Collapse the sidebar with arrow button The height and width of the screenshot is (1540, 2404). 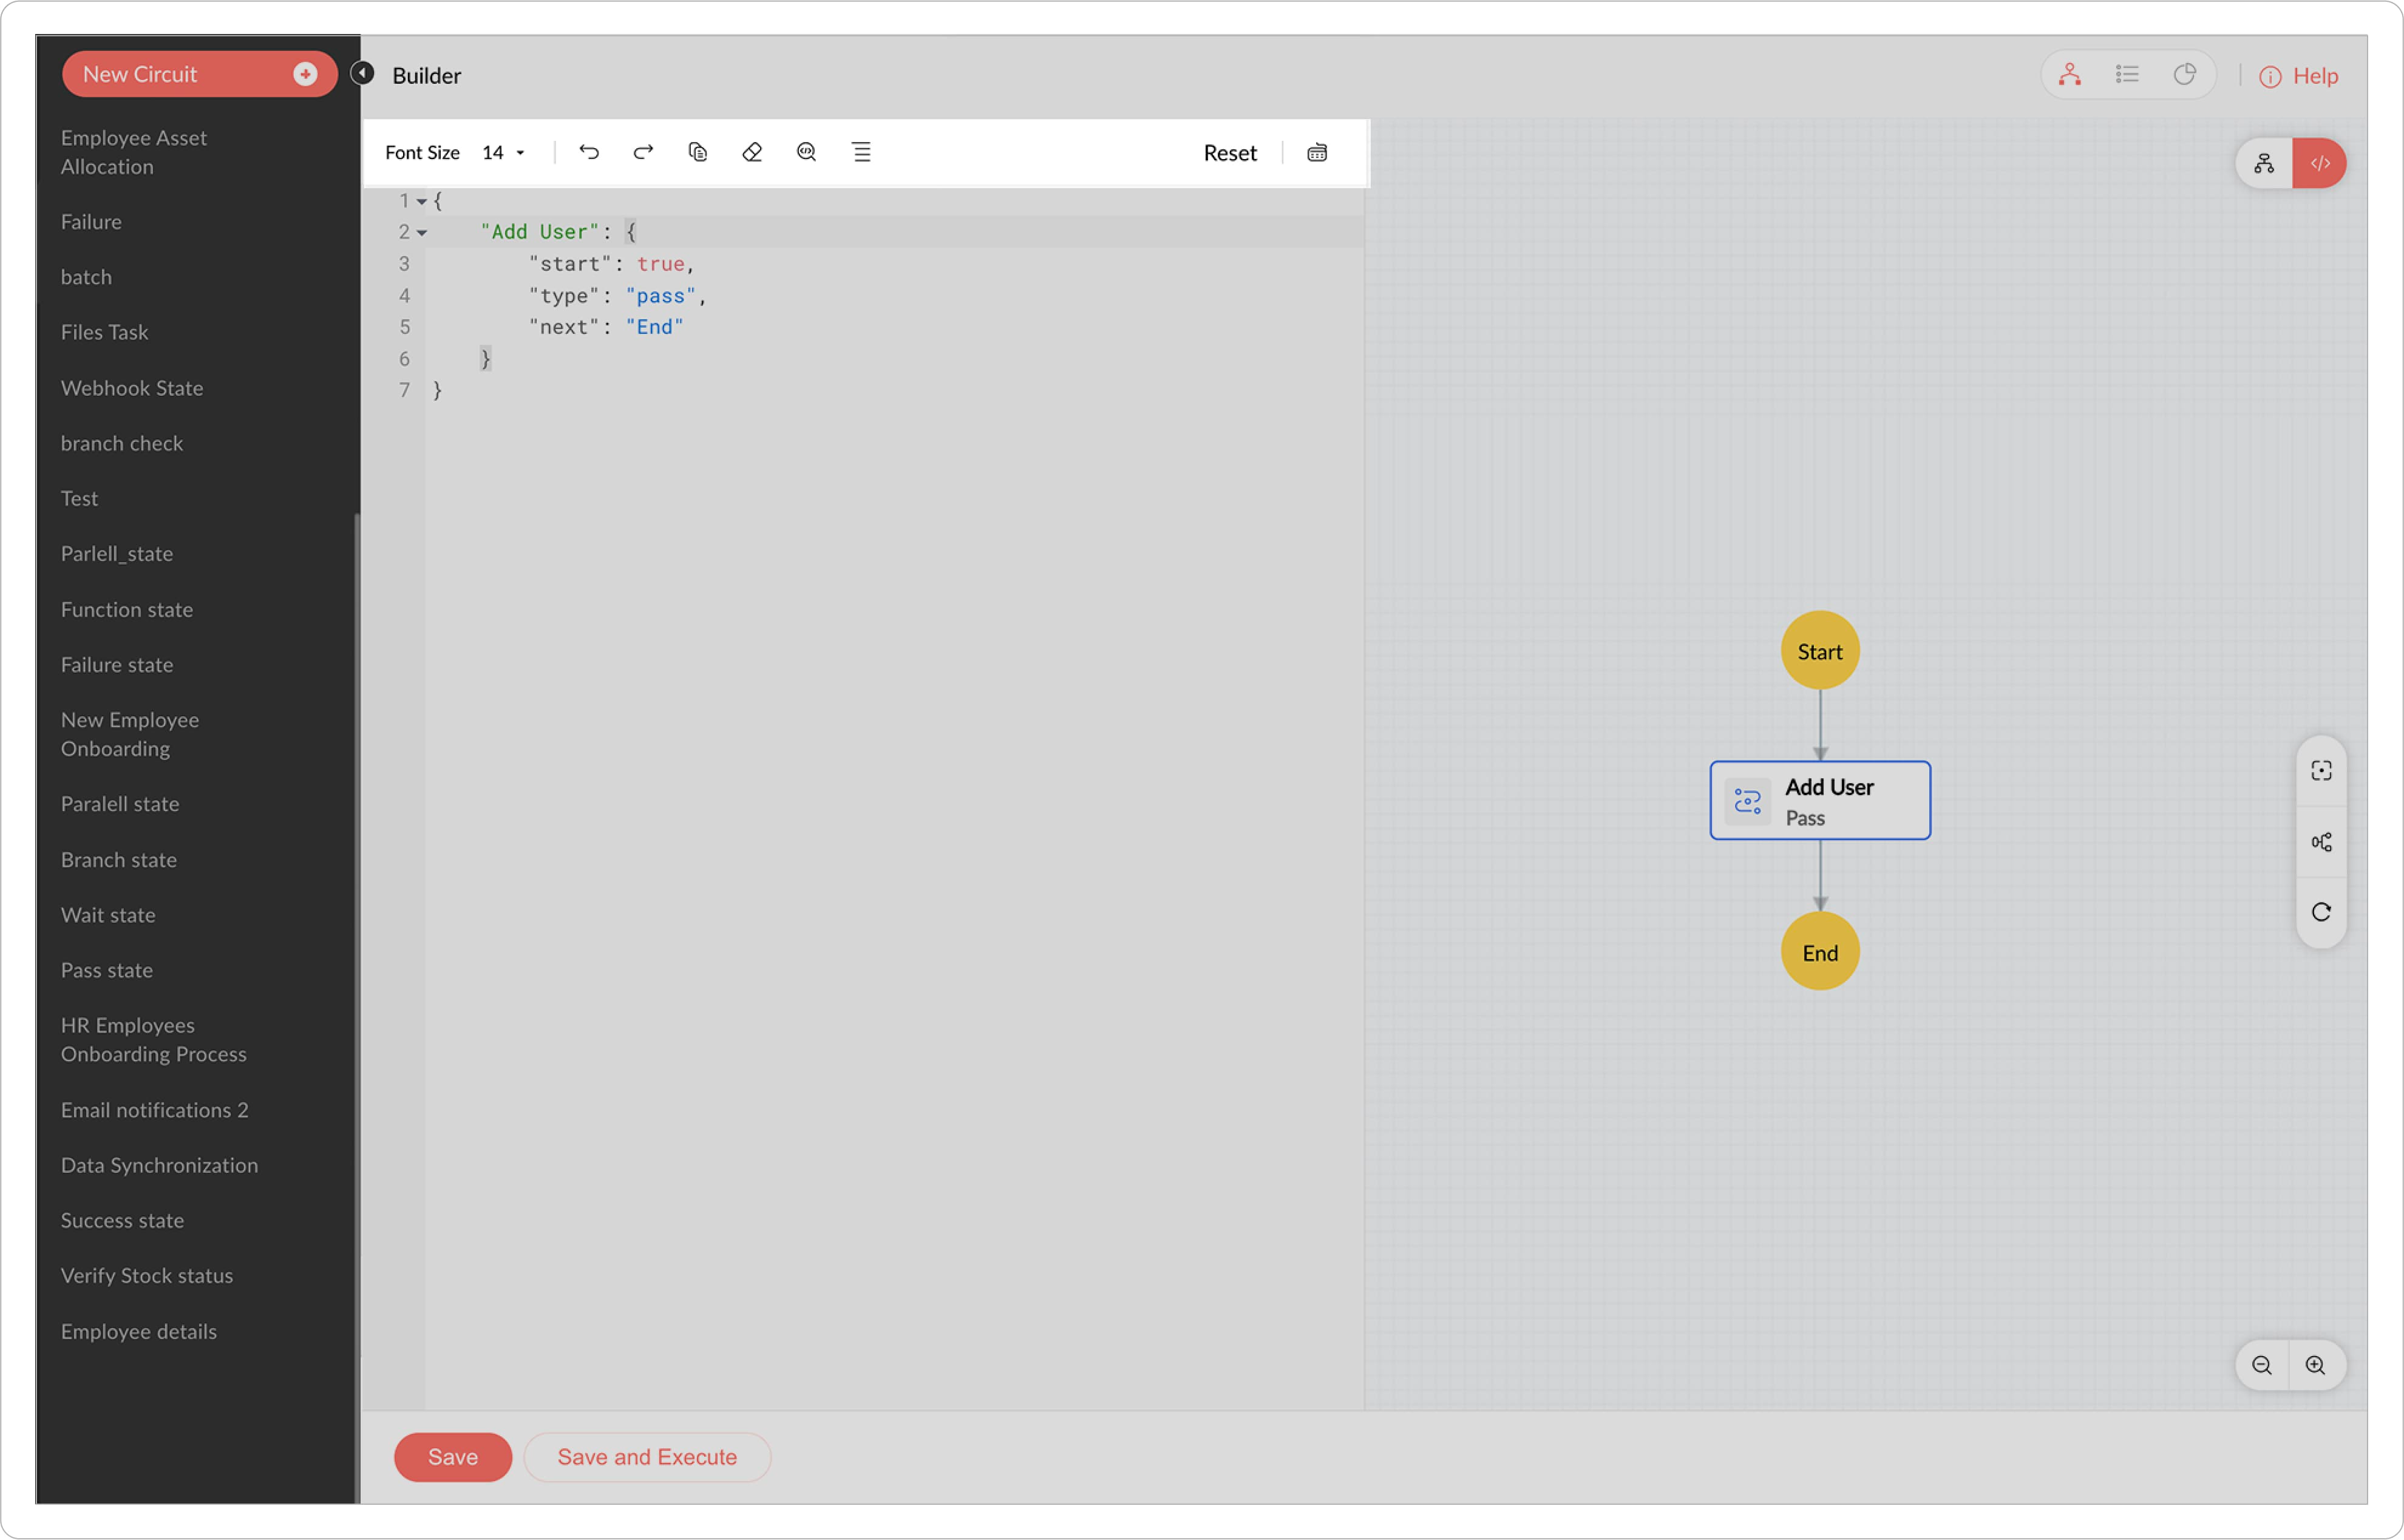tap(363, 73)
